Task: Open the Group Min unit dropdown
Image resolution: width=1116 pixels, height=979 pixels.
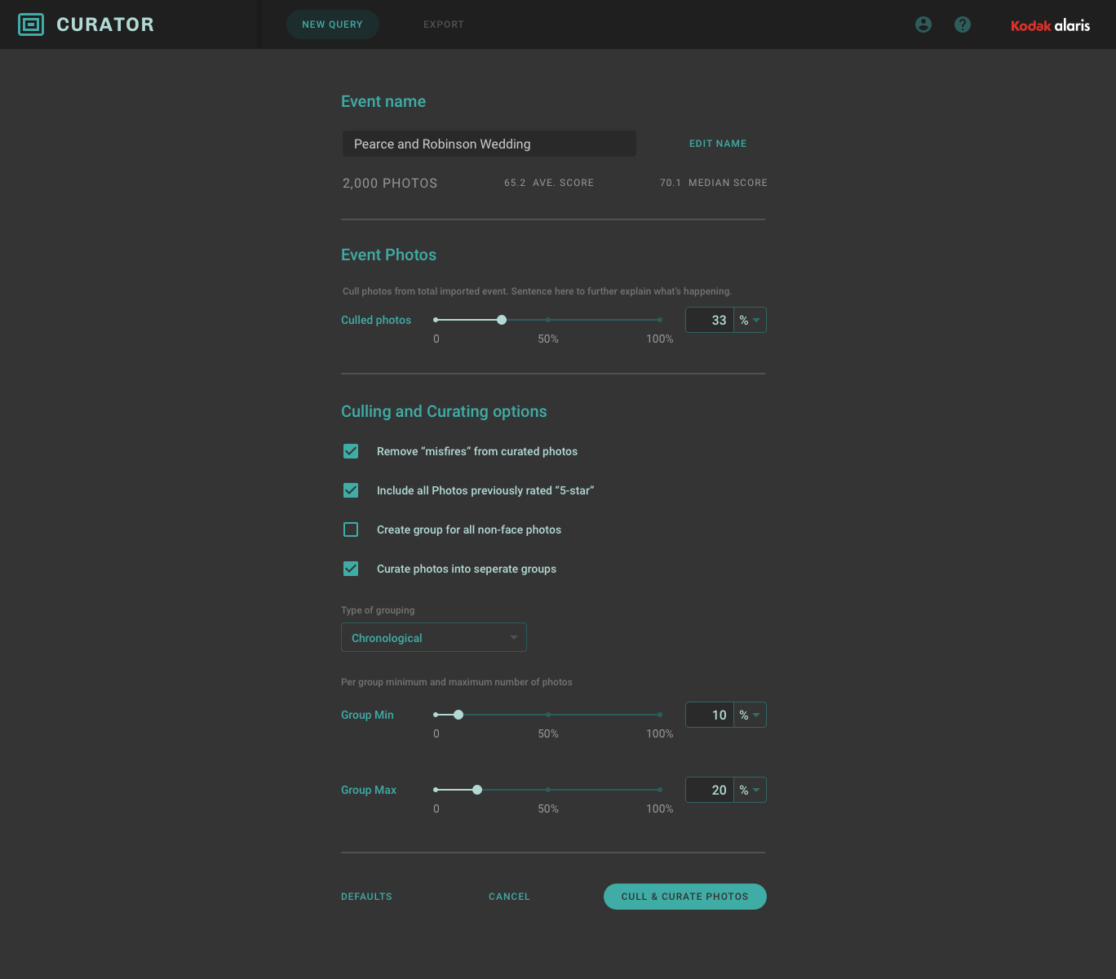Action: click(750, 715)
